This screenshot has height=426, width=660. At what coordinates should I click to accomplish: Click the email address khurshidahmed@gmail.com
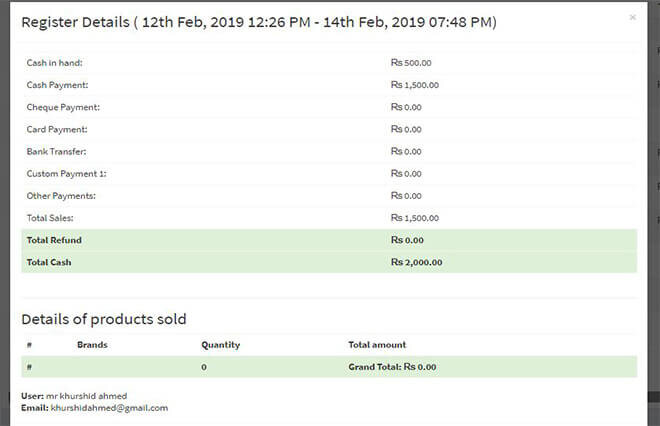coord(109,408)
